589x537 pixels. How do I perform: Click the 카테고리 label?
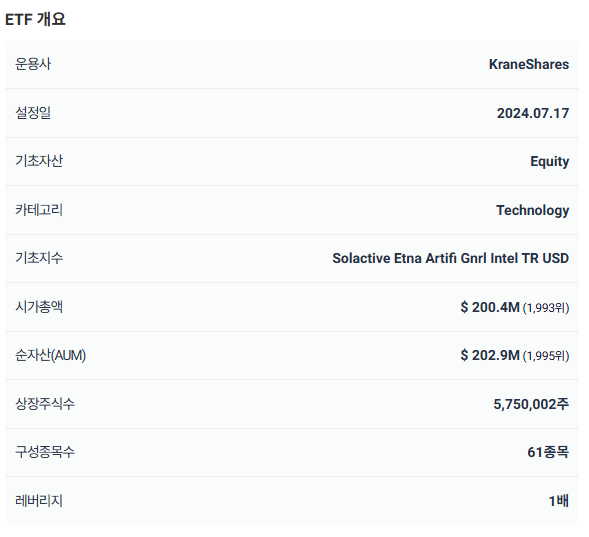(x=39, y=210)
